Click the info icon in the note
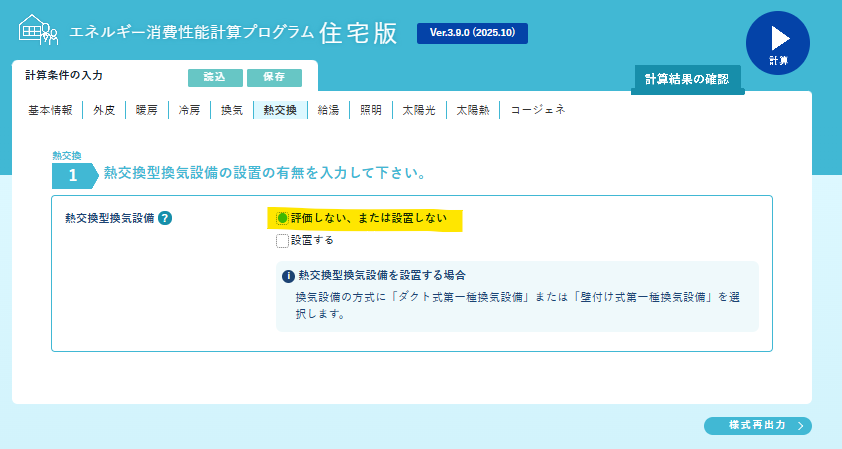This screenshot has width=842, height=449. click(288, 275)
